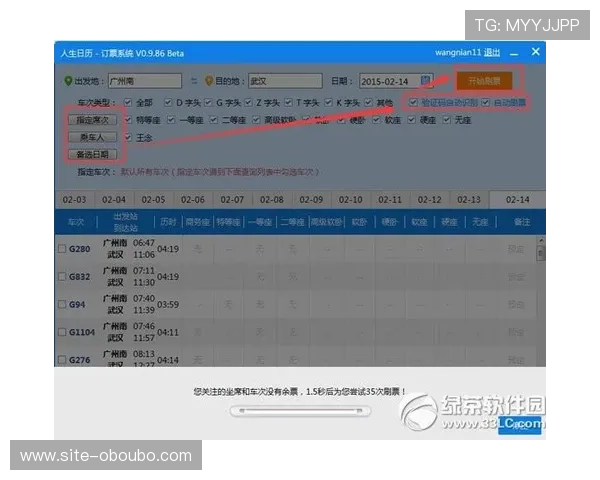Viewport: 600px width, 480px height.
Task: Toggle the 全部 train type checkbox
Action: coord(128,102)
